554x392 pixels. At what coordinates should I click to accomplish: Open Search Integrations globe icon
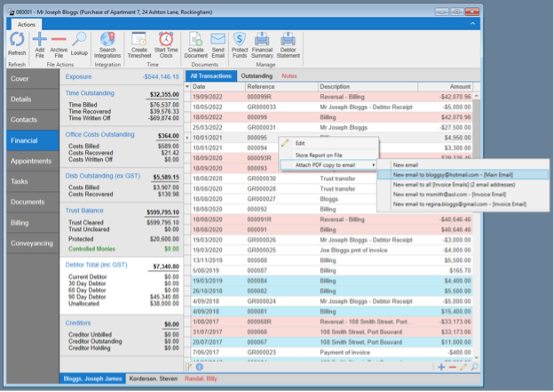(107, 39)
